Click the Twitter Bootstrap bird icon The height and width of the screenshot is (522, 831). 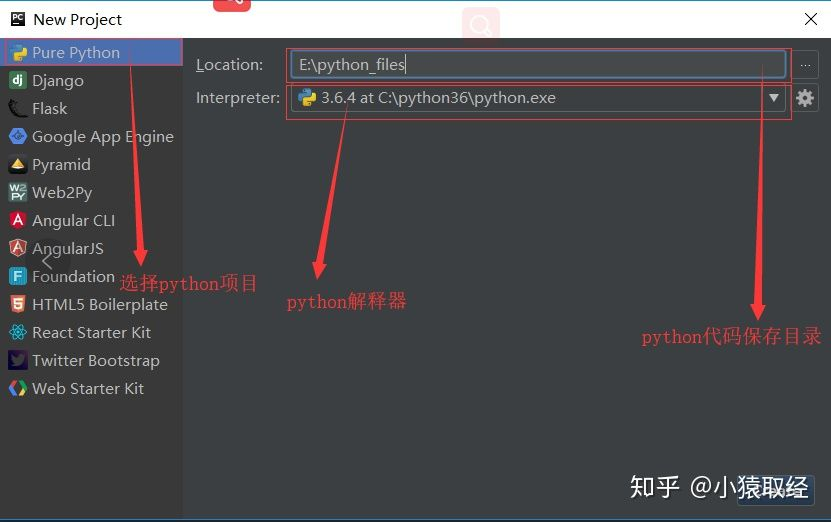pos(17,360)
